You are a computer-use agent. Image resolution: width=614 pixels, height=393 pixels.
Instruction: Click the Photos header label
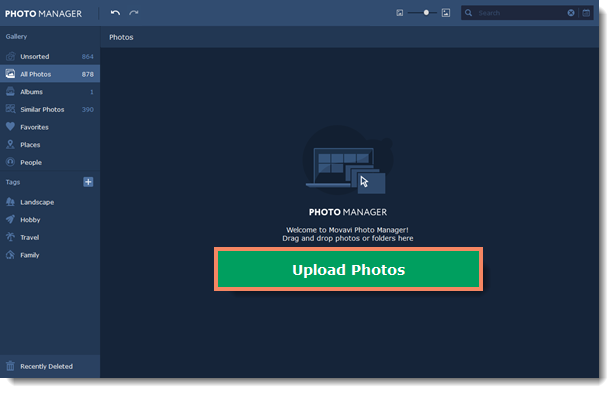click(x=121, y=37)
